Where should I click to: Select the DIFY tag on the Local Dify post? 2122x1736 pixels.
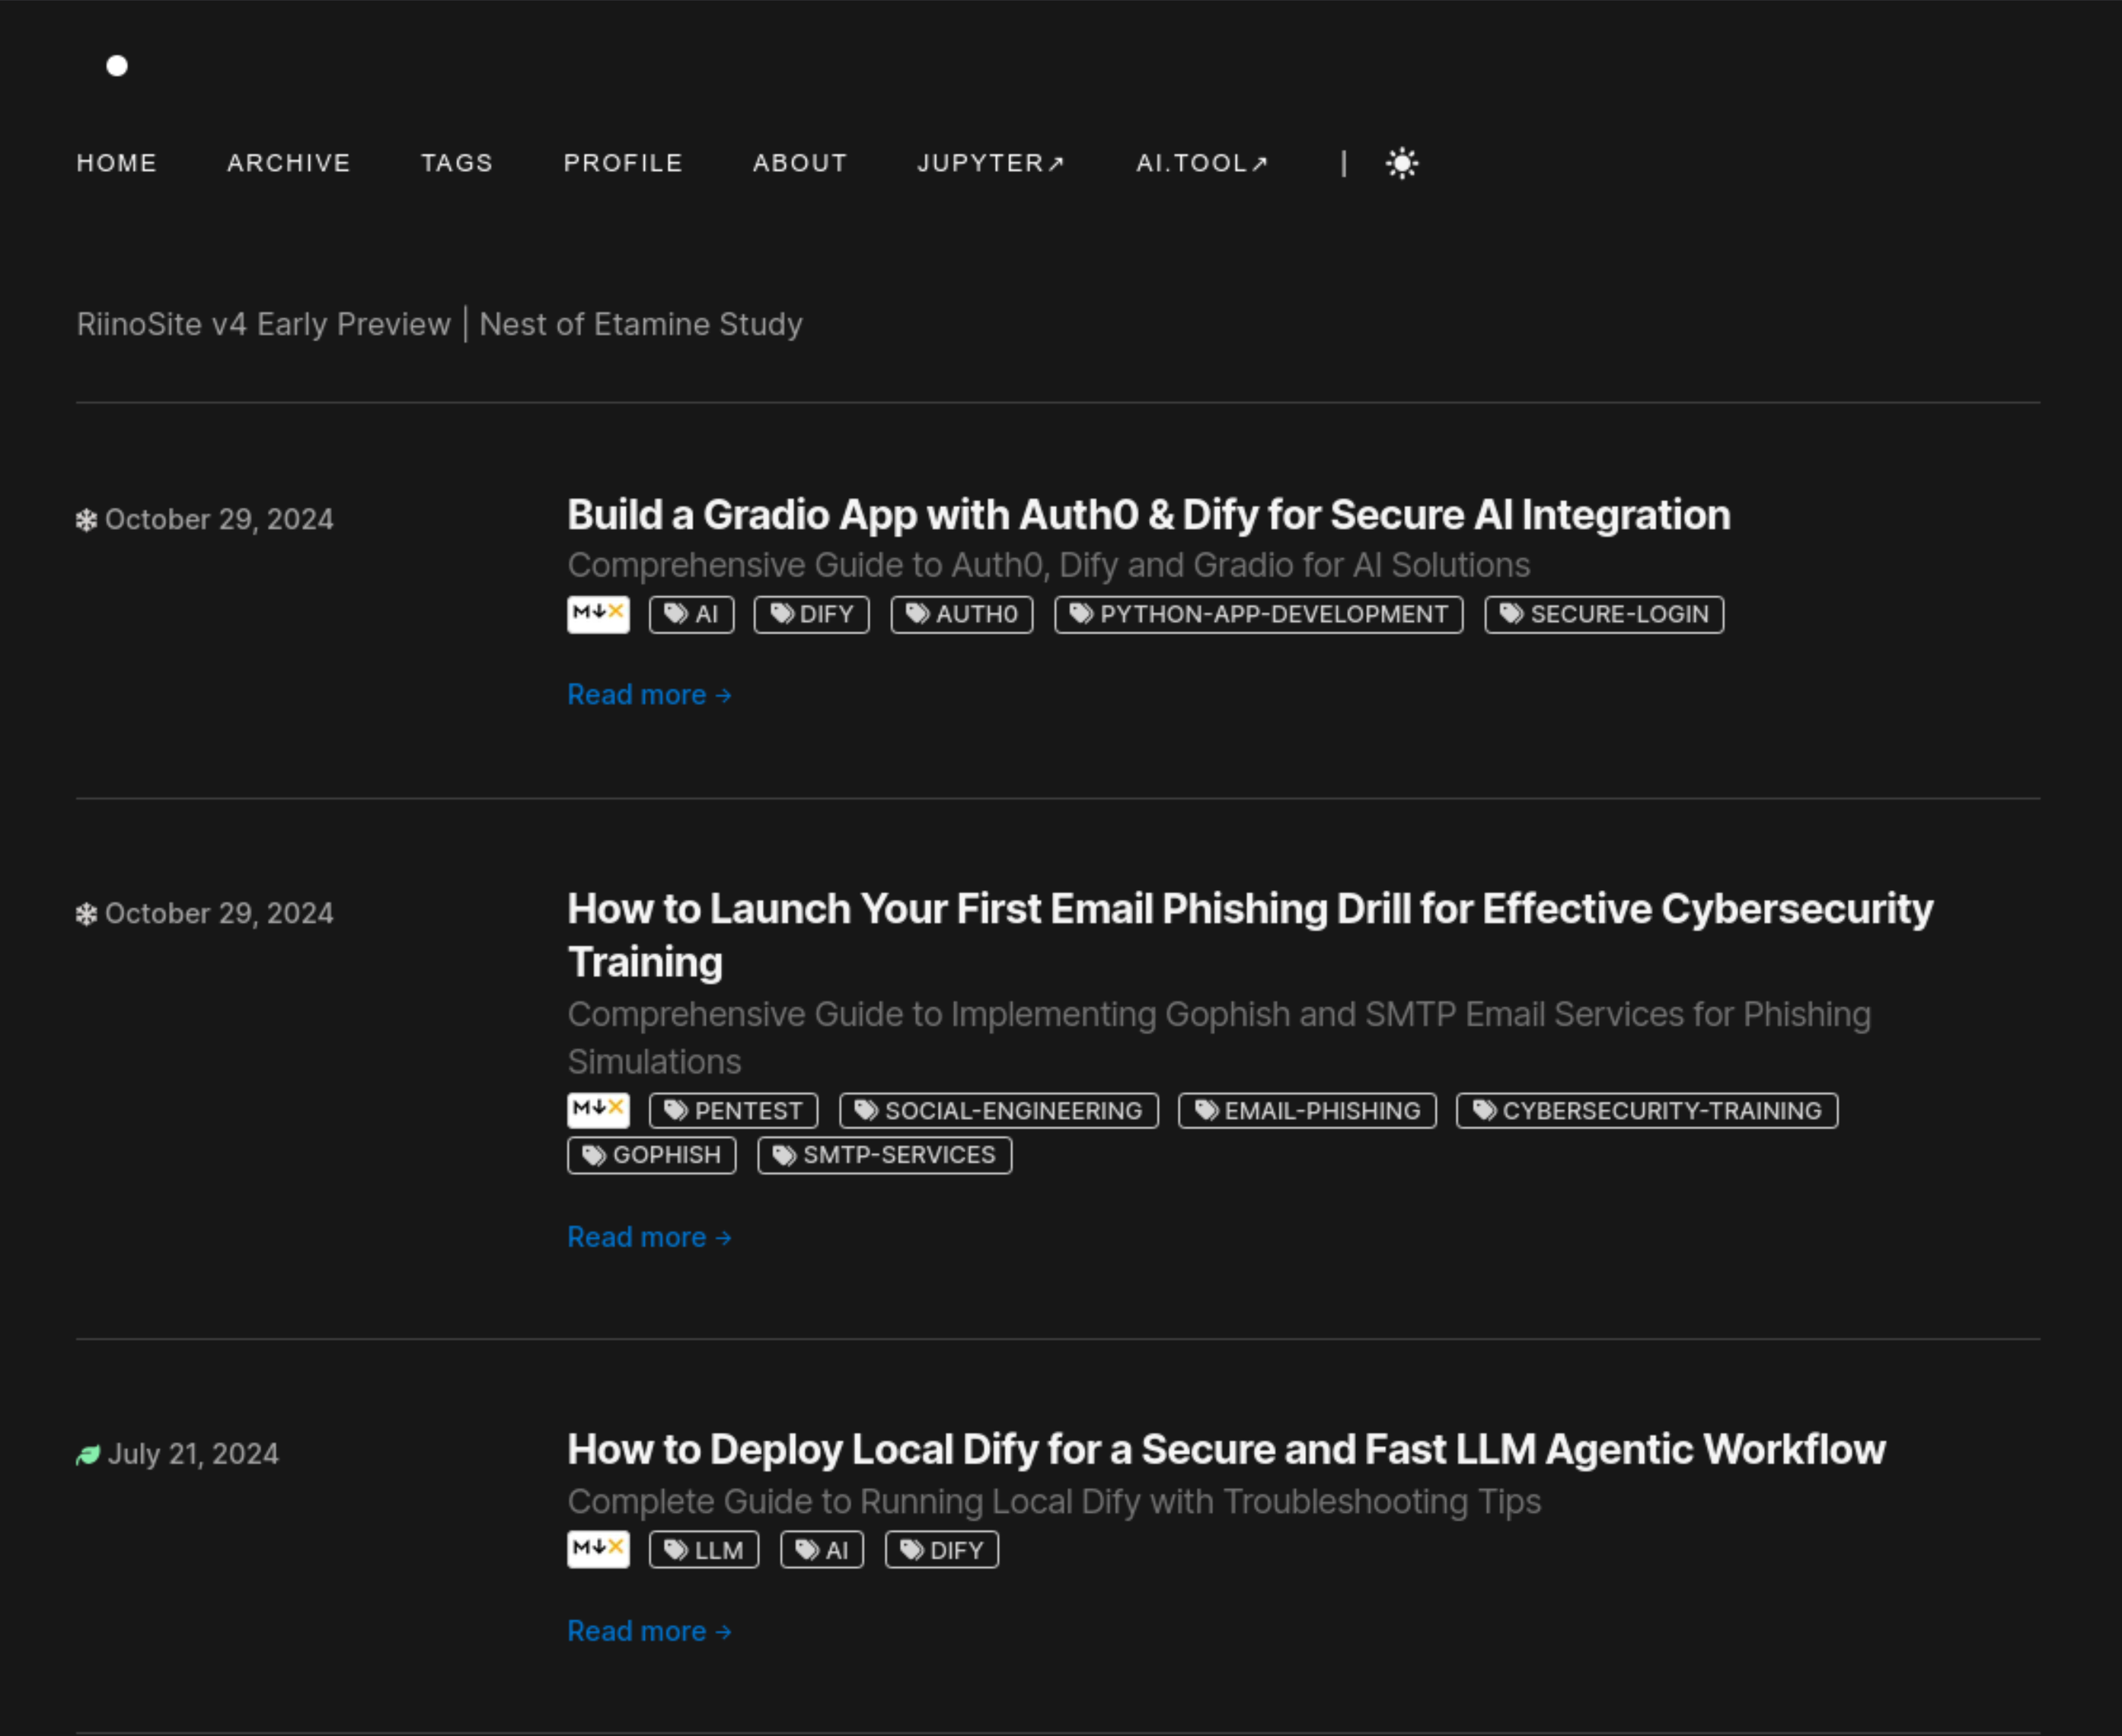[x=940, y=1549]
